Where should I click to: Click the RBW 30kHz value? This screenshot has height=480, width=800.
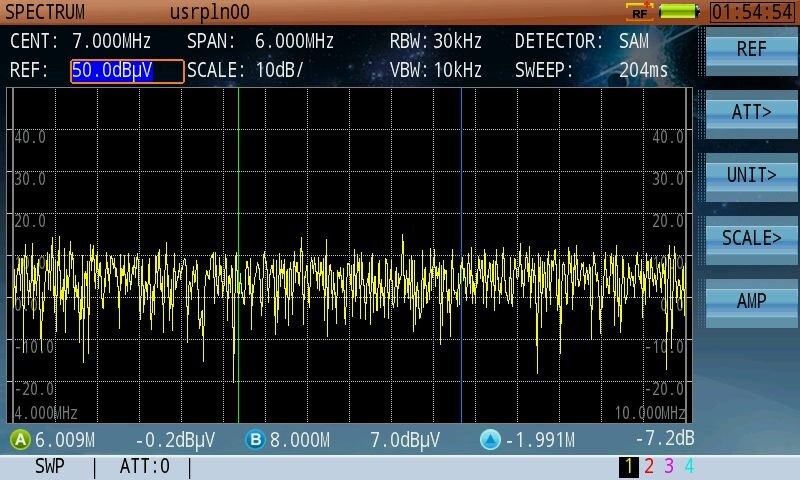[x=458, y=41]
